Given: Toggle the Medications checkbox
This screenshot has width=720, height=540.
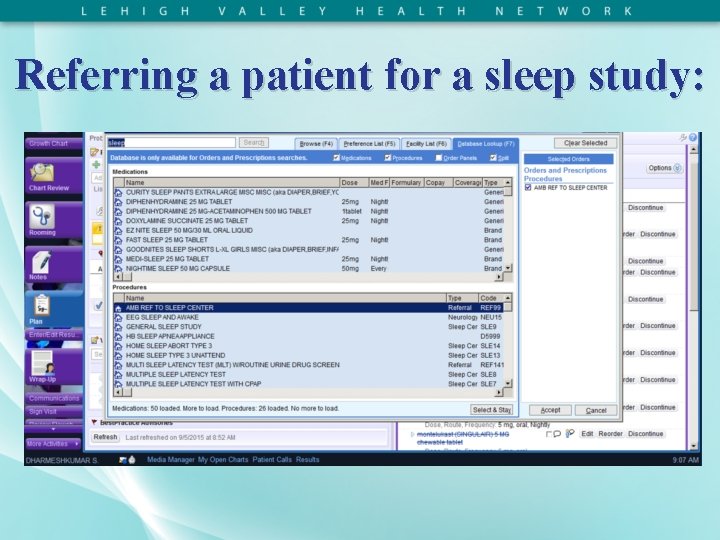Looking at the screenshot, I should (336, 158).
